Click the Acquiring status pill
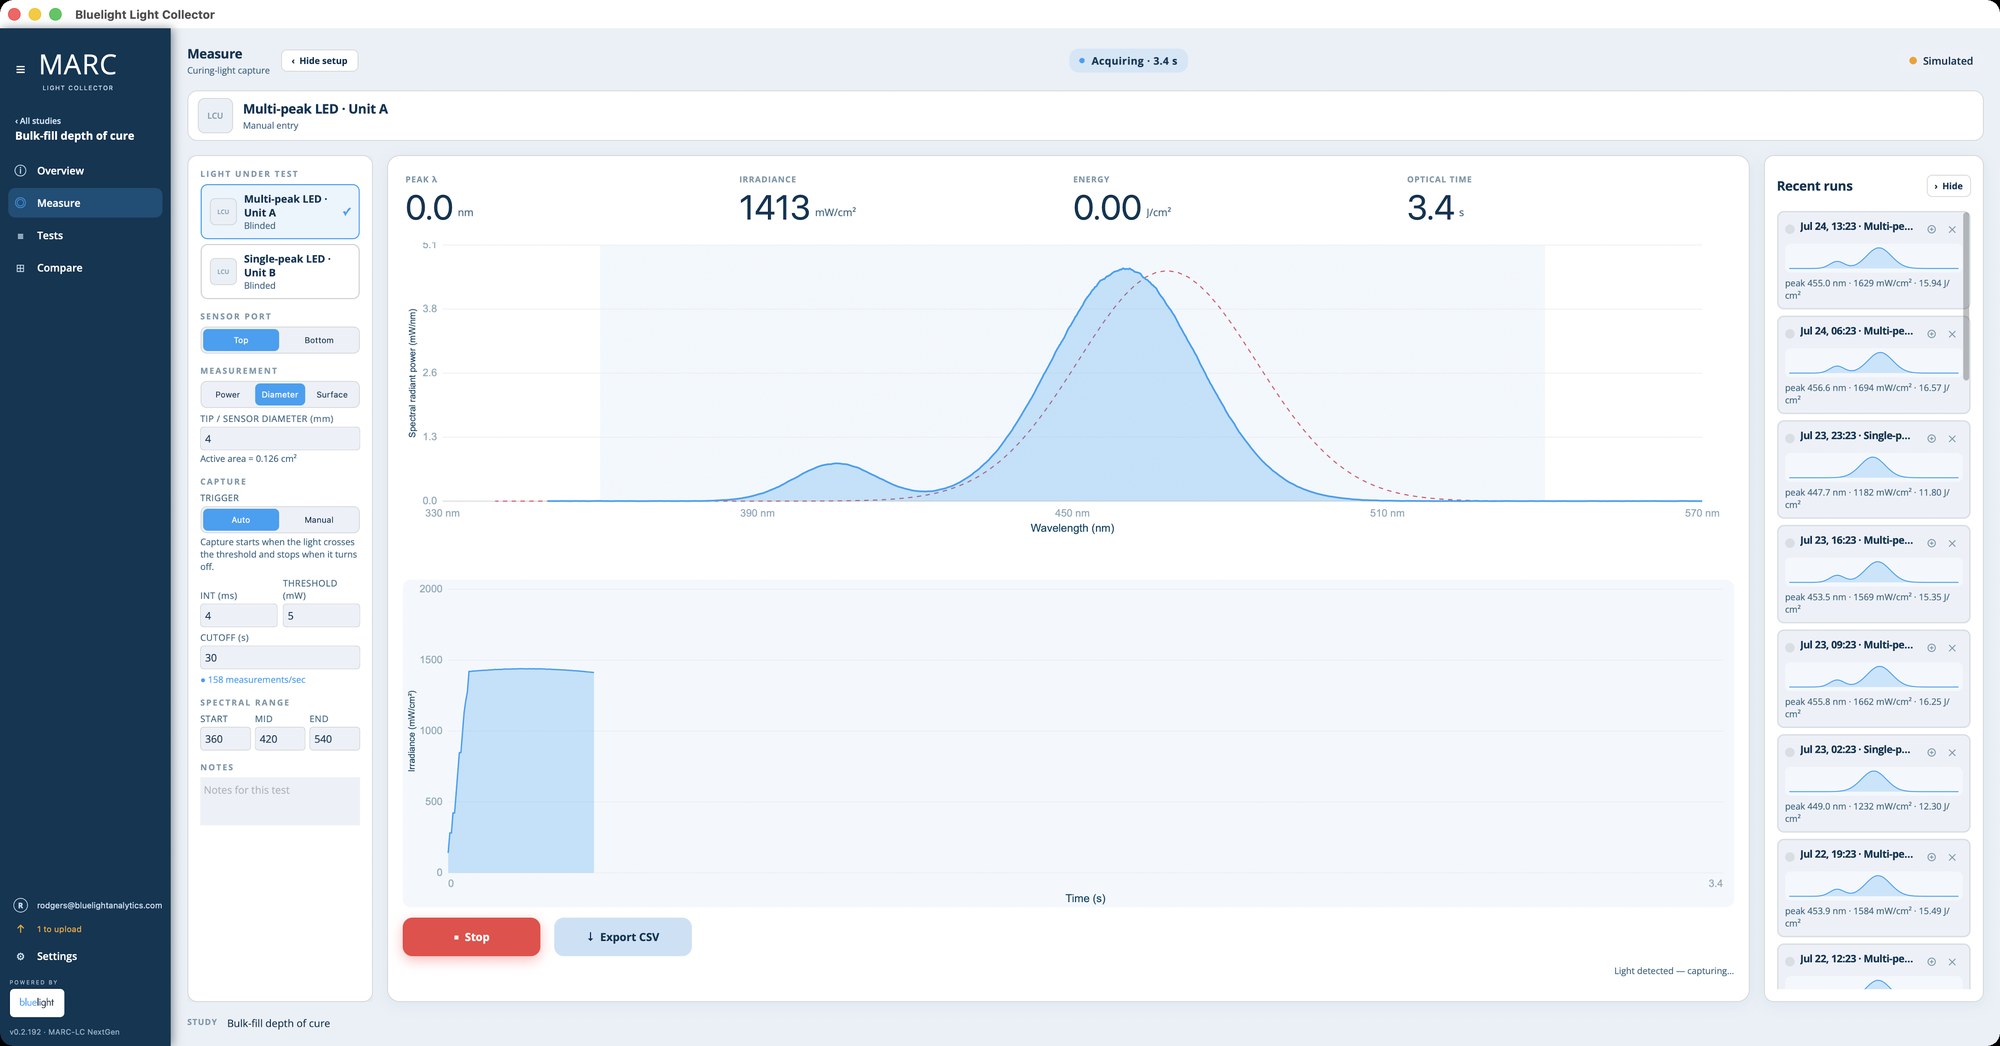The height and width of the screenshot is (1046, 2000). [1129, 61]
